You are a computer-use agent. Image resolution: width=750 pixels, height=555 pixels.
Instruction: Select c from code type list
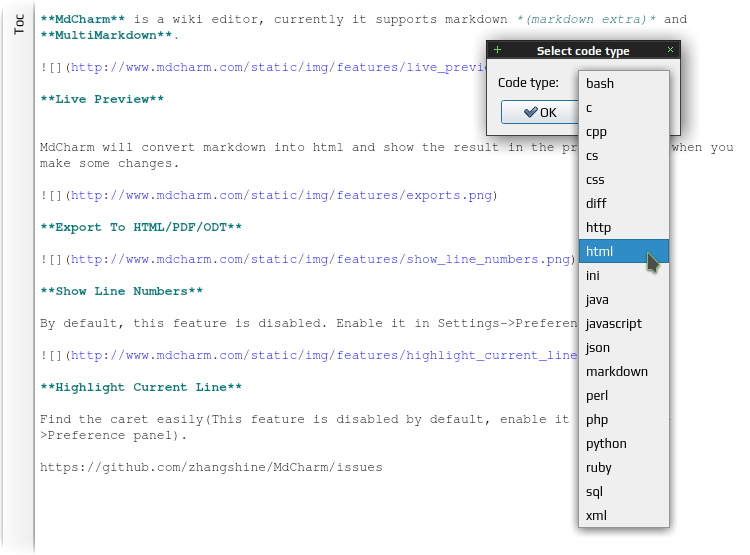(x=624, y=108)
